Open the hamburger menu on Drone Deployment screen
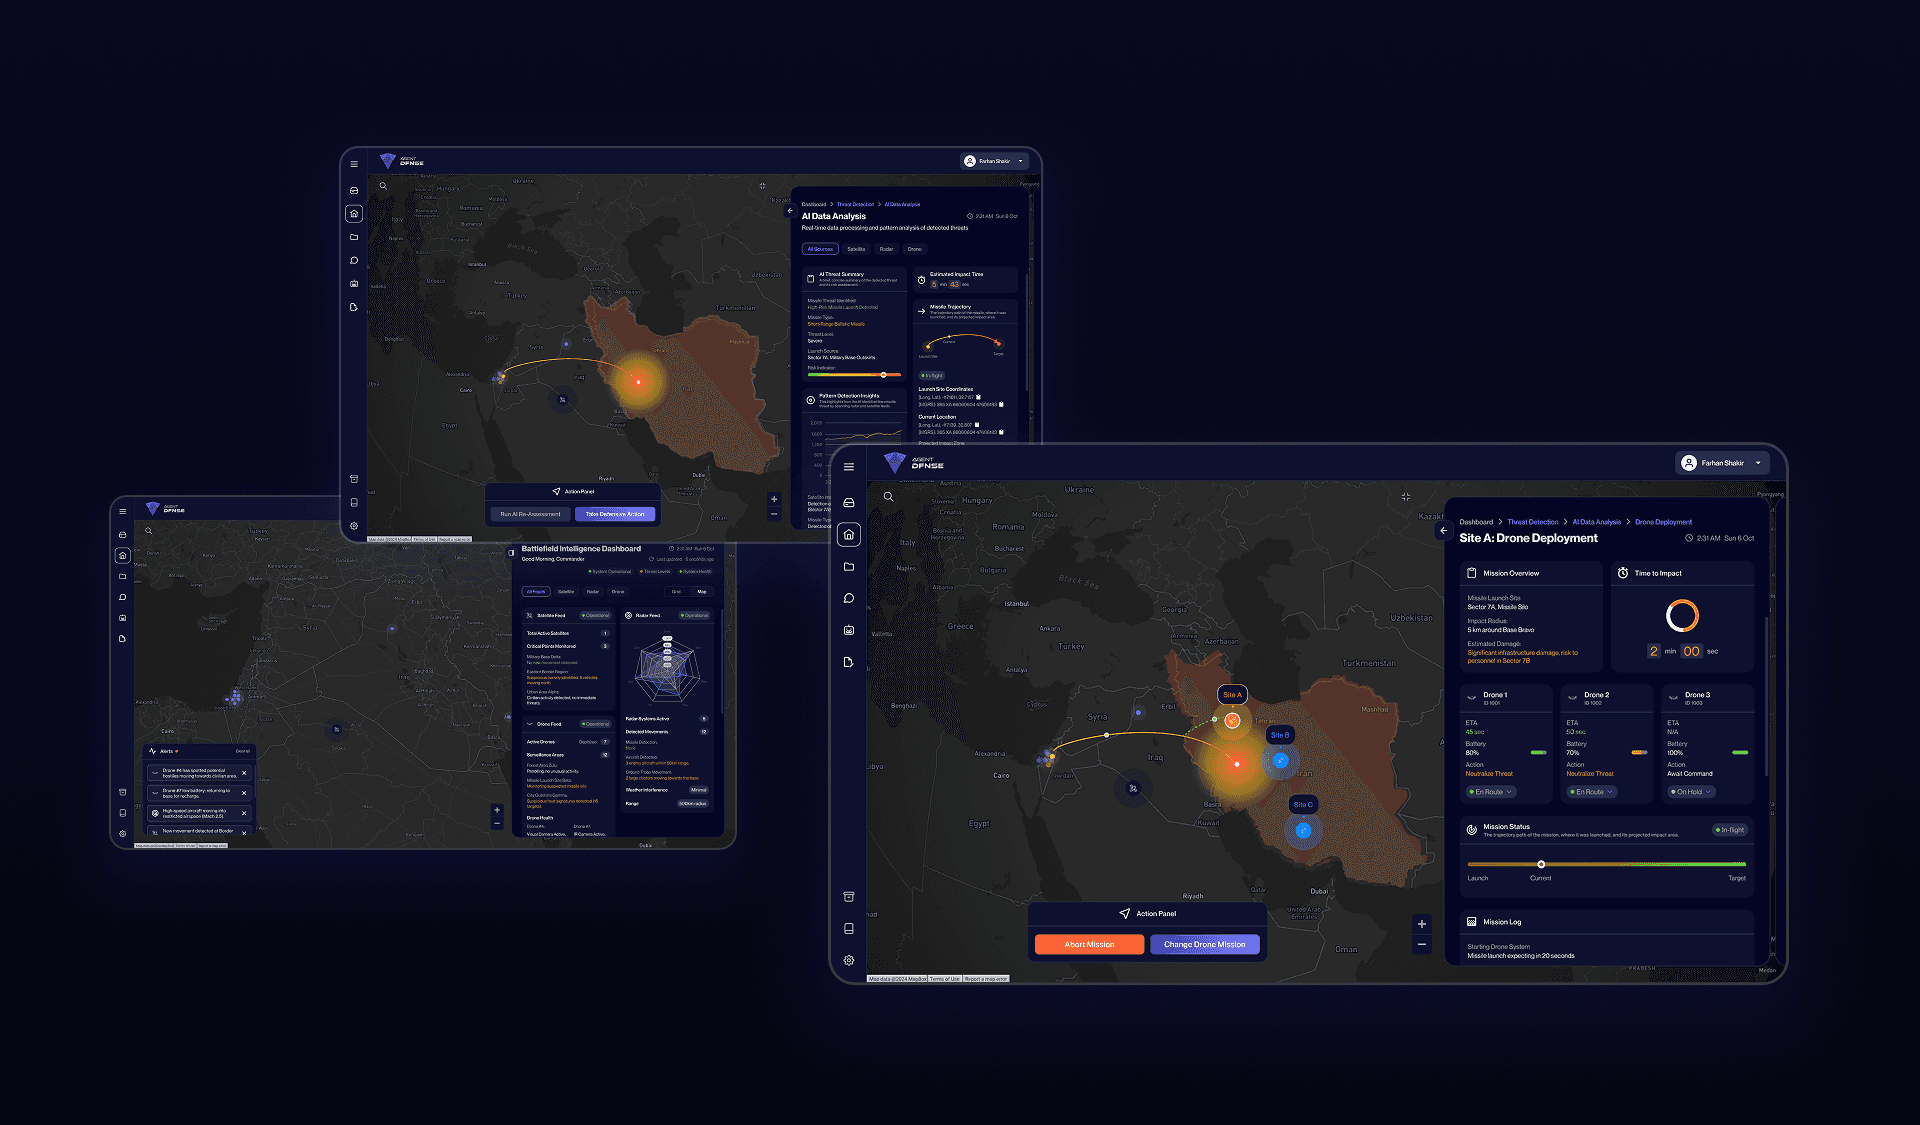 coord(848,467)
